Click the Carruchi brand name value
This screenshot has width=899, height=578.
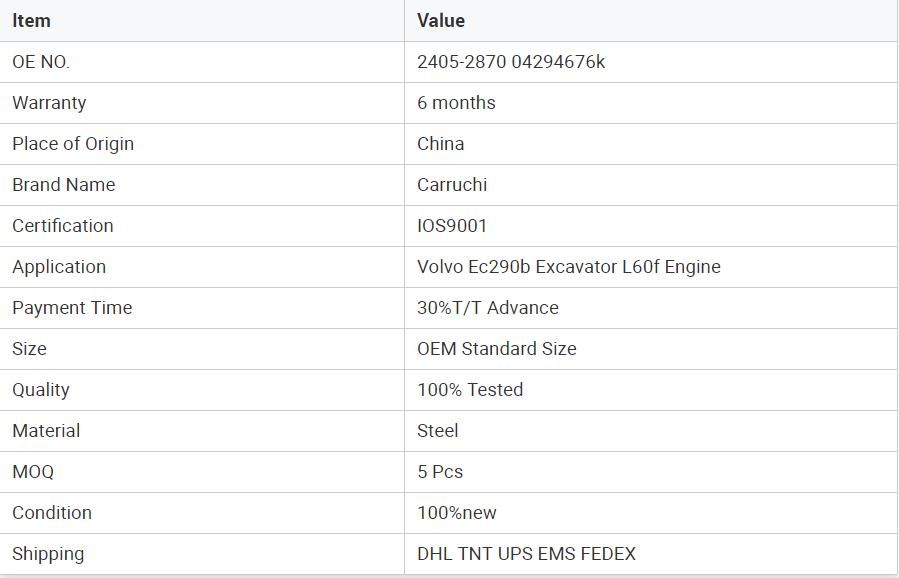tap(452, 185)
